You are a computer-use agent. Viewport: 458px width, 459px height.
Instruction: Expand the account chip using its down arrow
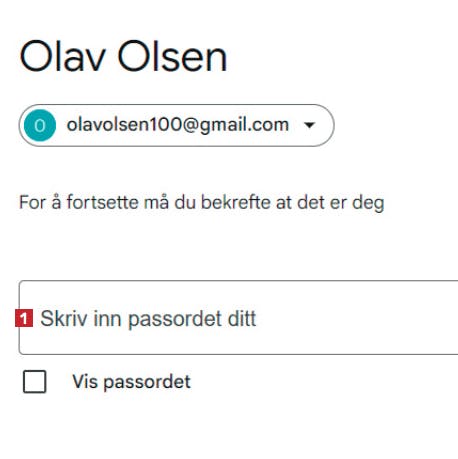pos(309,125)
